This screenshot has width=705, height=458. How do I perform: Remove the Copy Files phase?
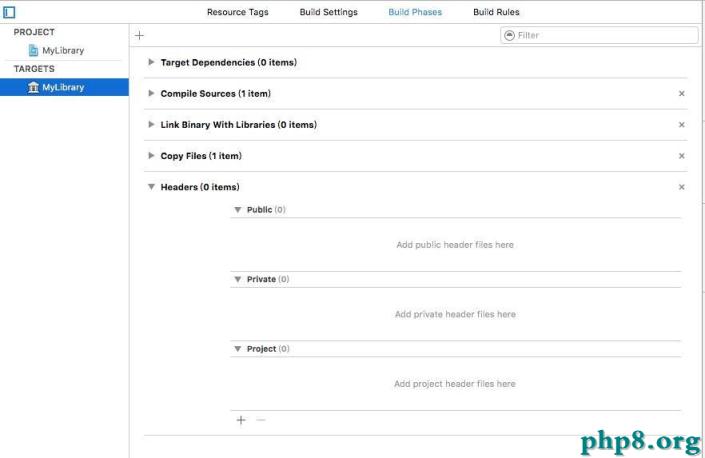[682, 156]
